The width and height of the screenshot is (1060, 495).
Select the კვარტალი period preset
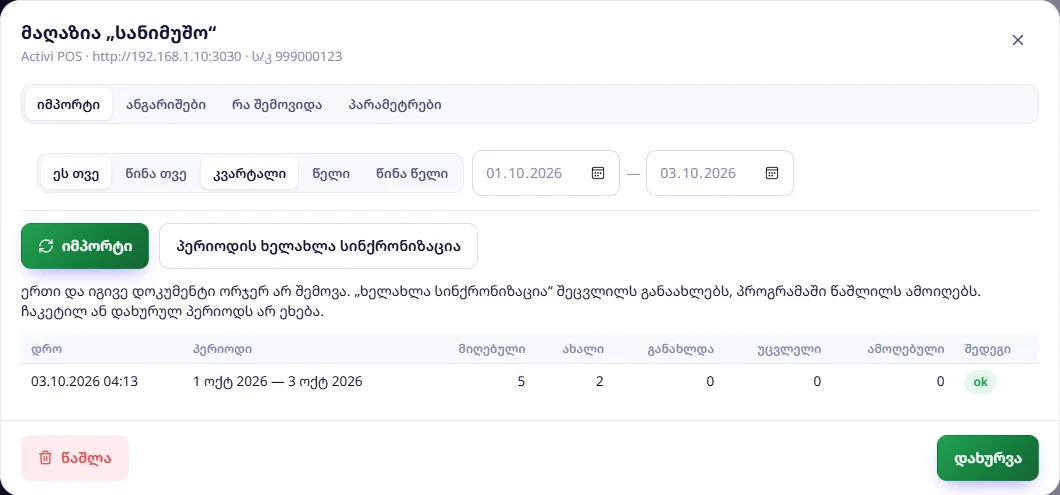[x=249, y=173]
